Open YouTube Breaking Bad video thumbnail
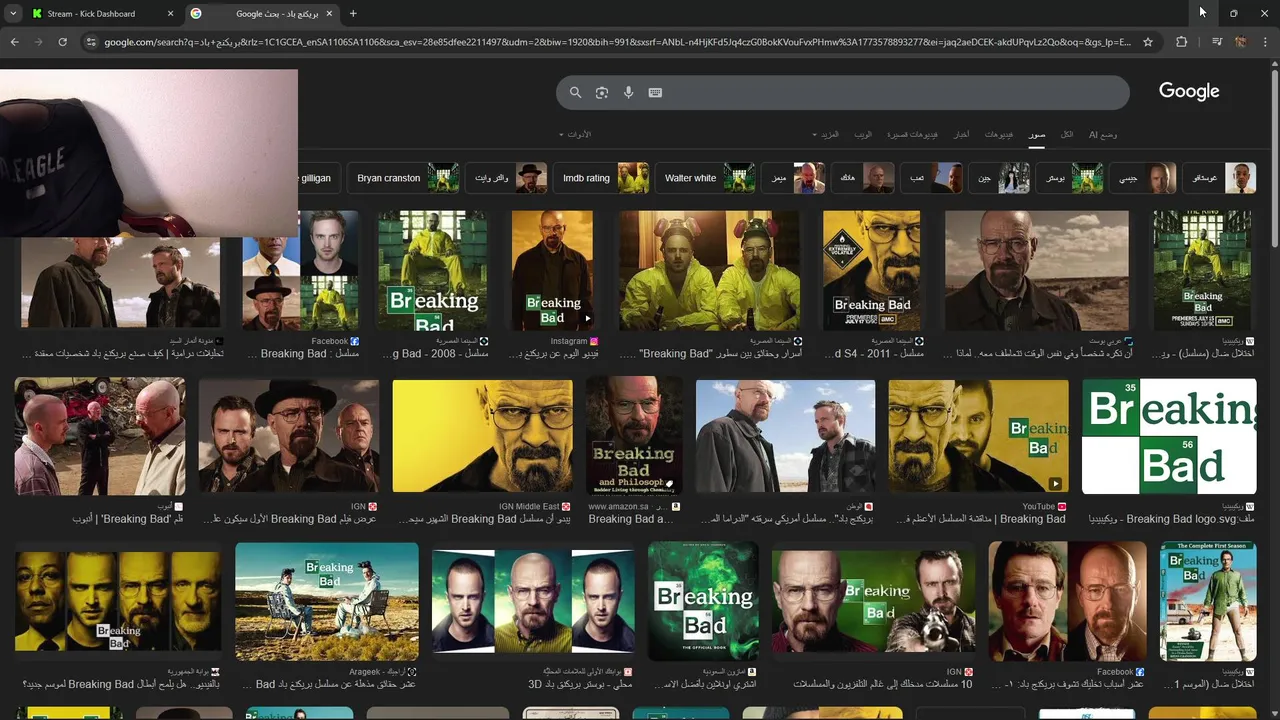Image resolution: width=1280 pixels, height=720 pixels. (978, 436)
